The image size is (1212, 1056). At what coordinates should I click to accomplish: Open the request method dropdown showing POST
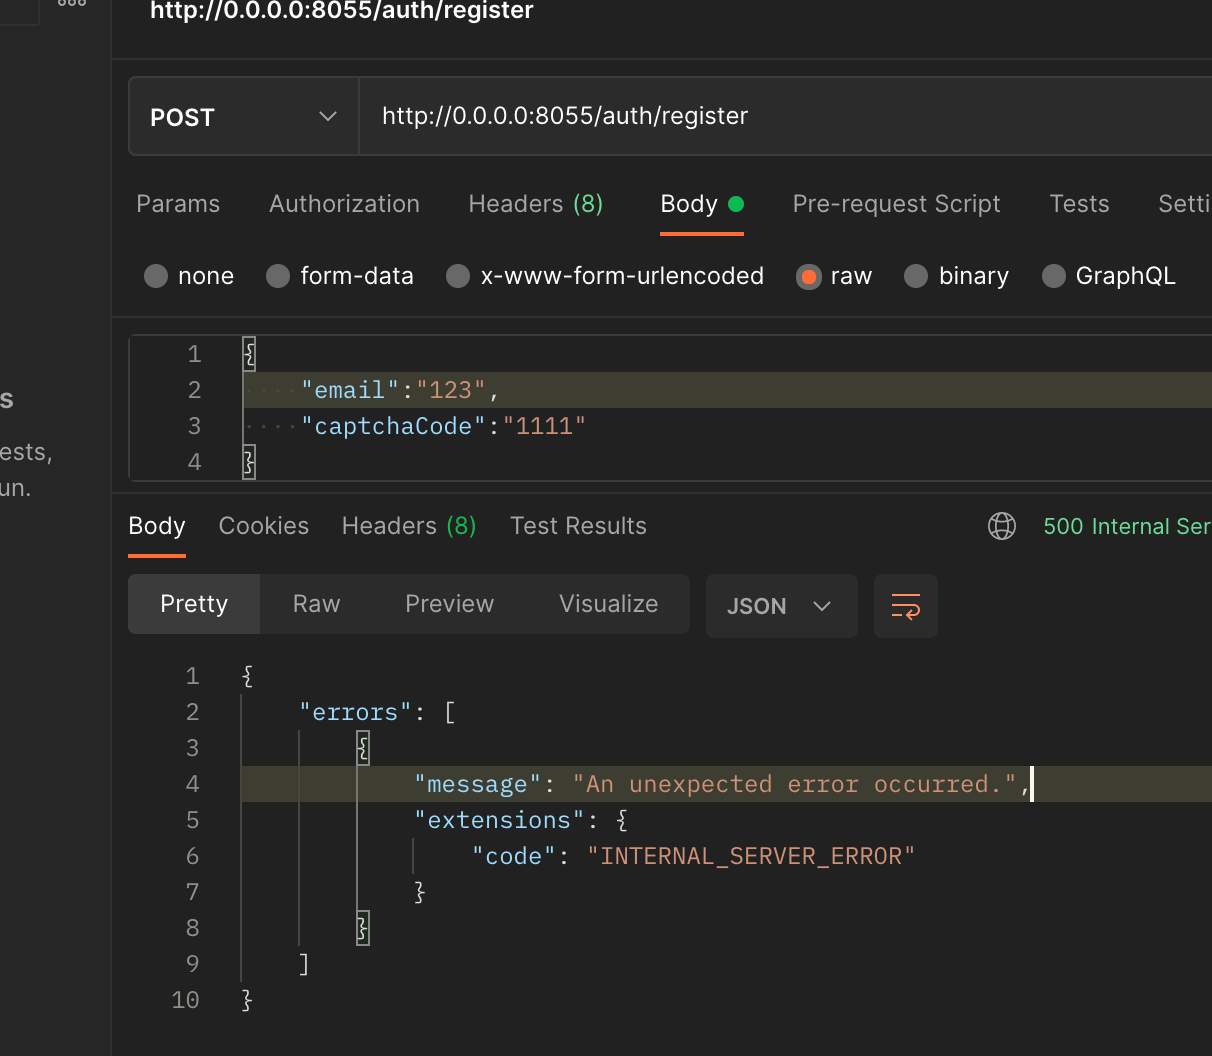pyautogui.click(x=243, y=116)
